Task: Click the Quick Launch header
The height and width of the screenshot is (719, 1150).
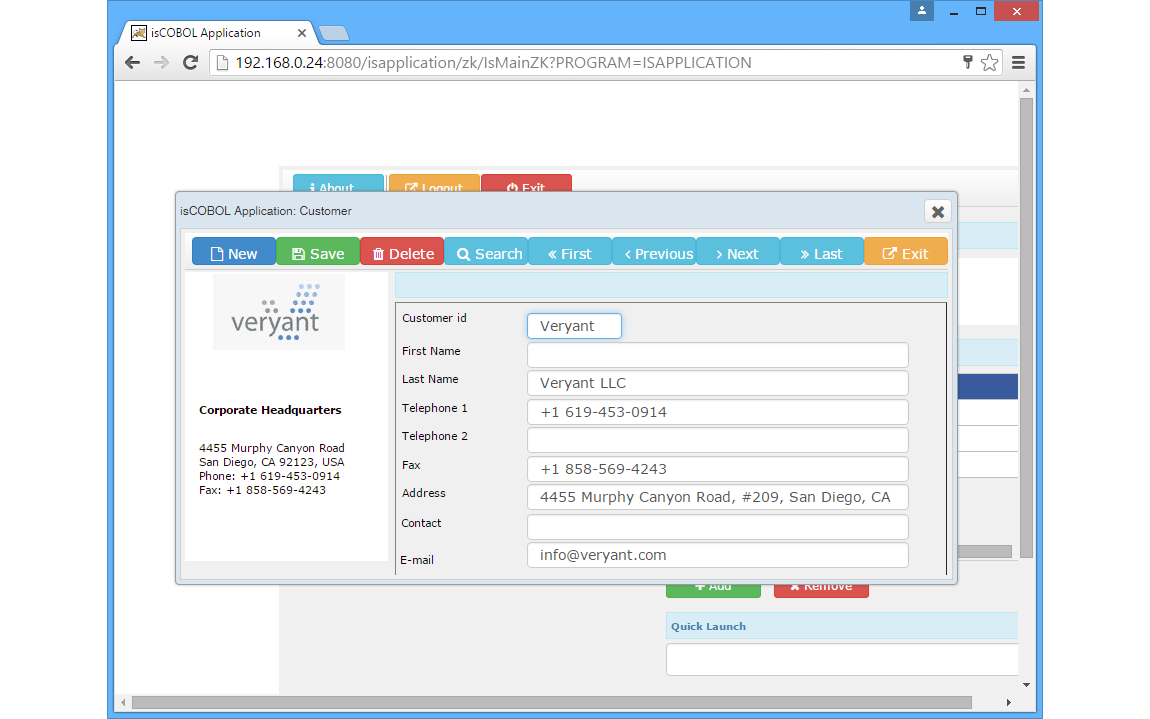Action: point(842,626)
